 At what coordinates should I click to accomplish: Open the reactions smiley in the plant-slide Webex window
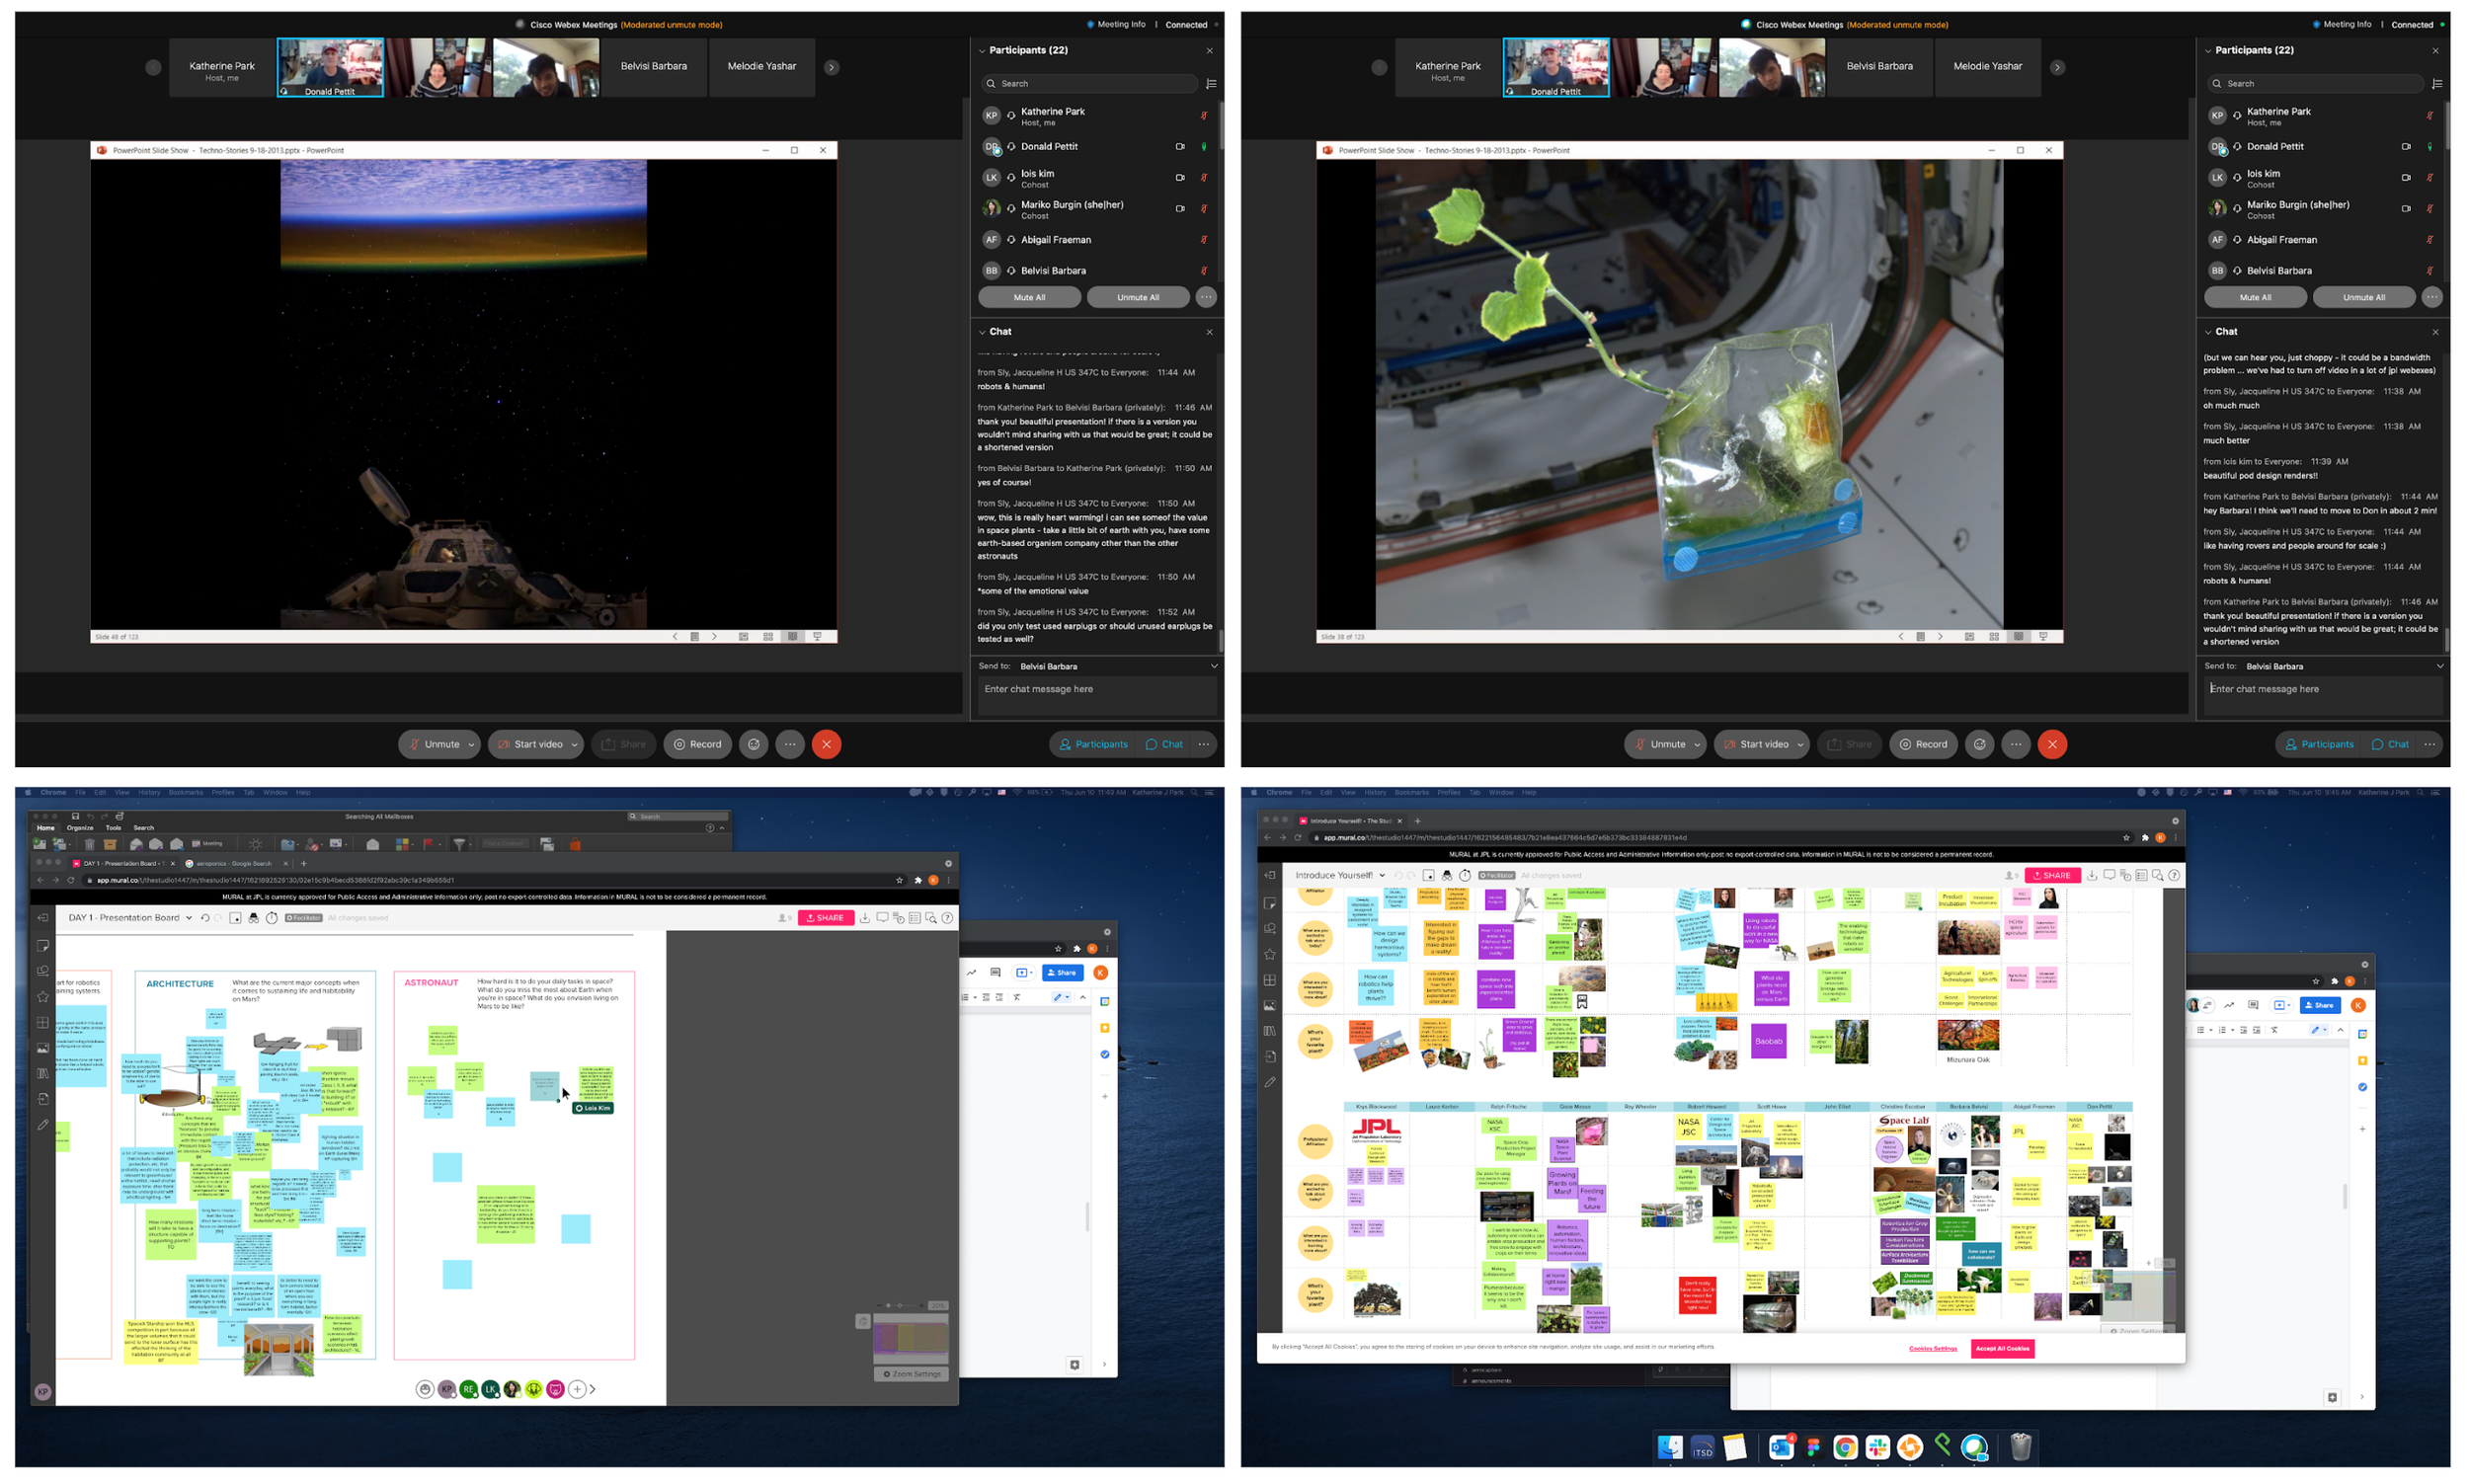tap(1980, 744)
